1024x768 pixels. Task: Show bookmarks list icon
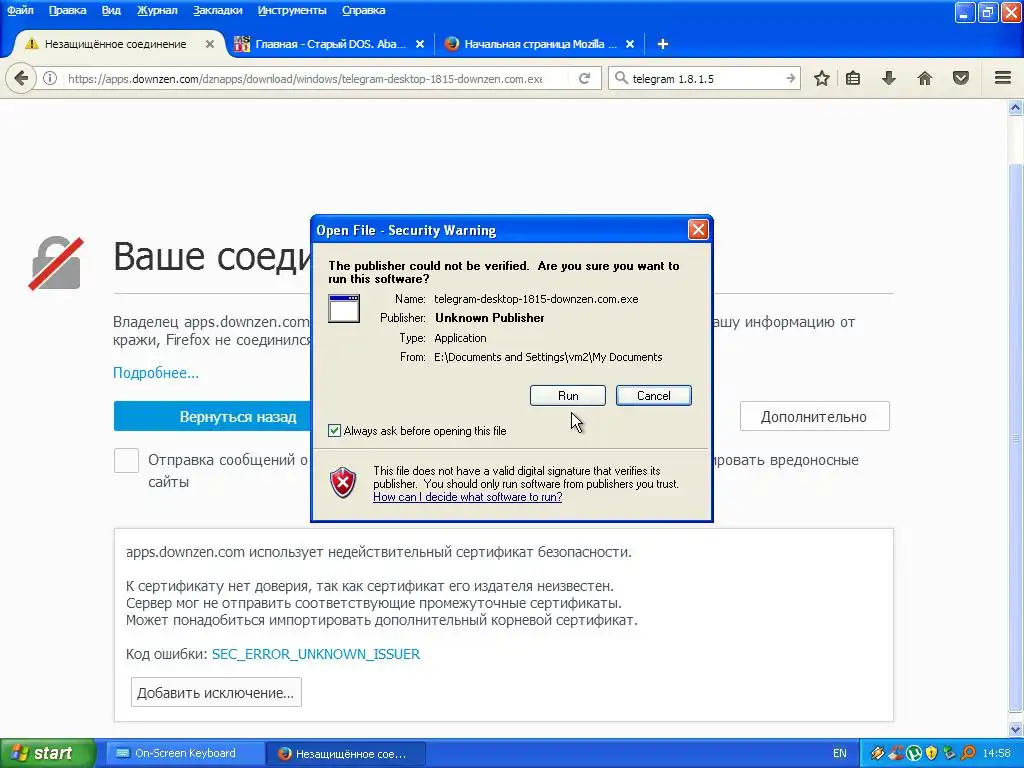coord(853,78)
